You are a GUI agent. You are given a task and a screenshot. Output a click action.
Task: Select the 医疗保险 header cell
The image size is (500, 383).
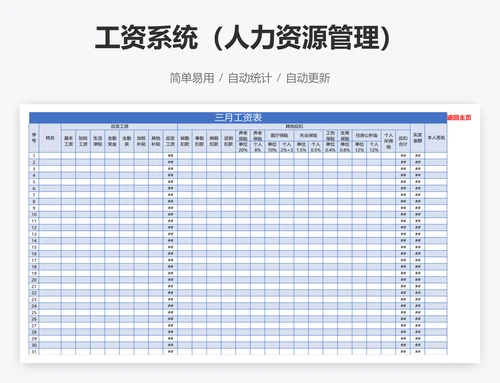(279, 135)
